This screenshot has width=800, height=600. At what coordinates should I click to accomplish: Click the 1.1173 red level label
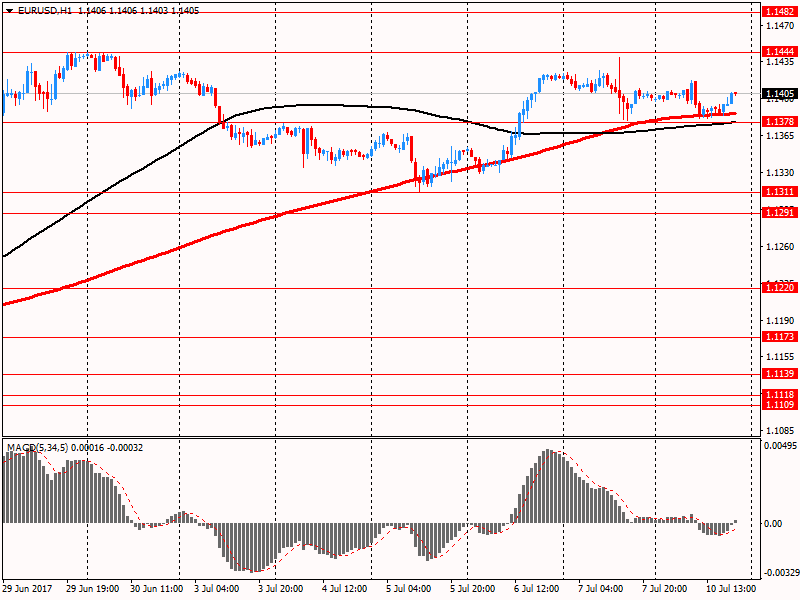780,337
